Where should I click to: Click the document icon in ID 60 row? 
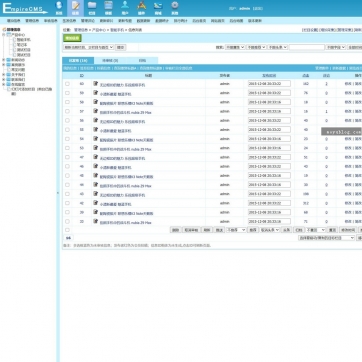(96, 83)
